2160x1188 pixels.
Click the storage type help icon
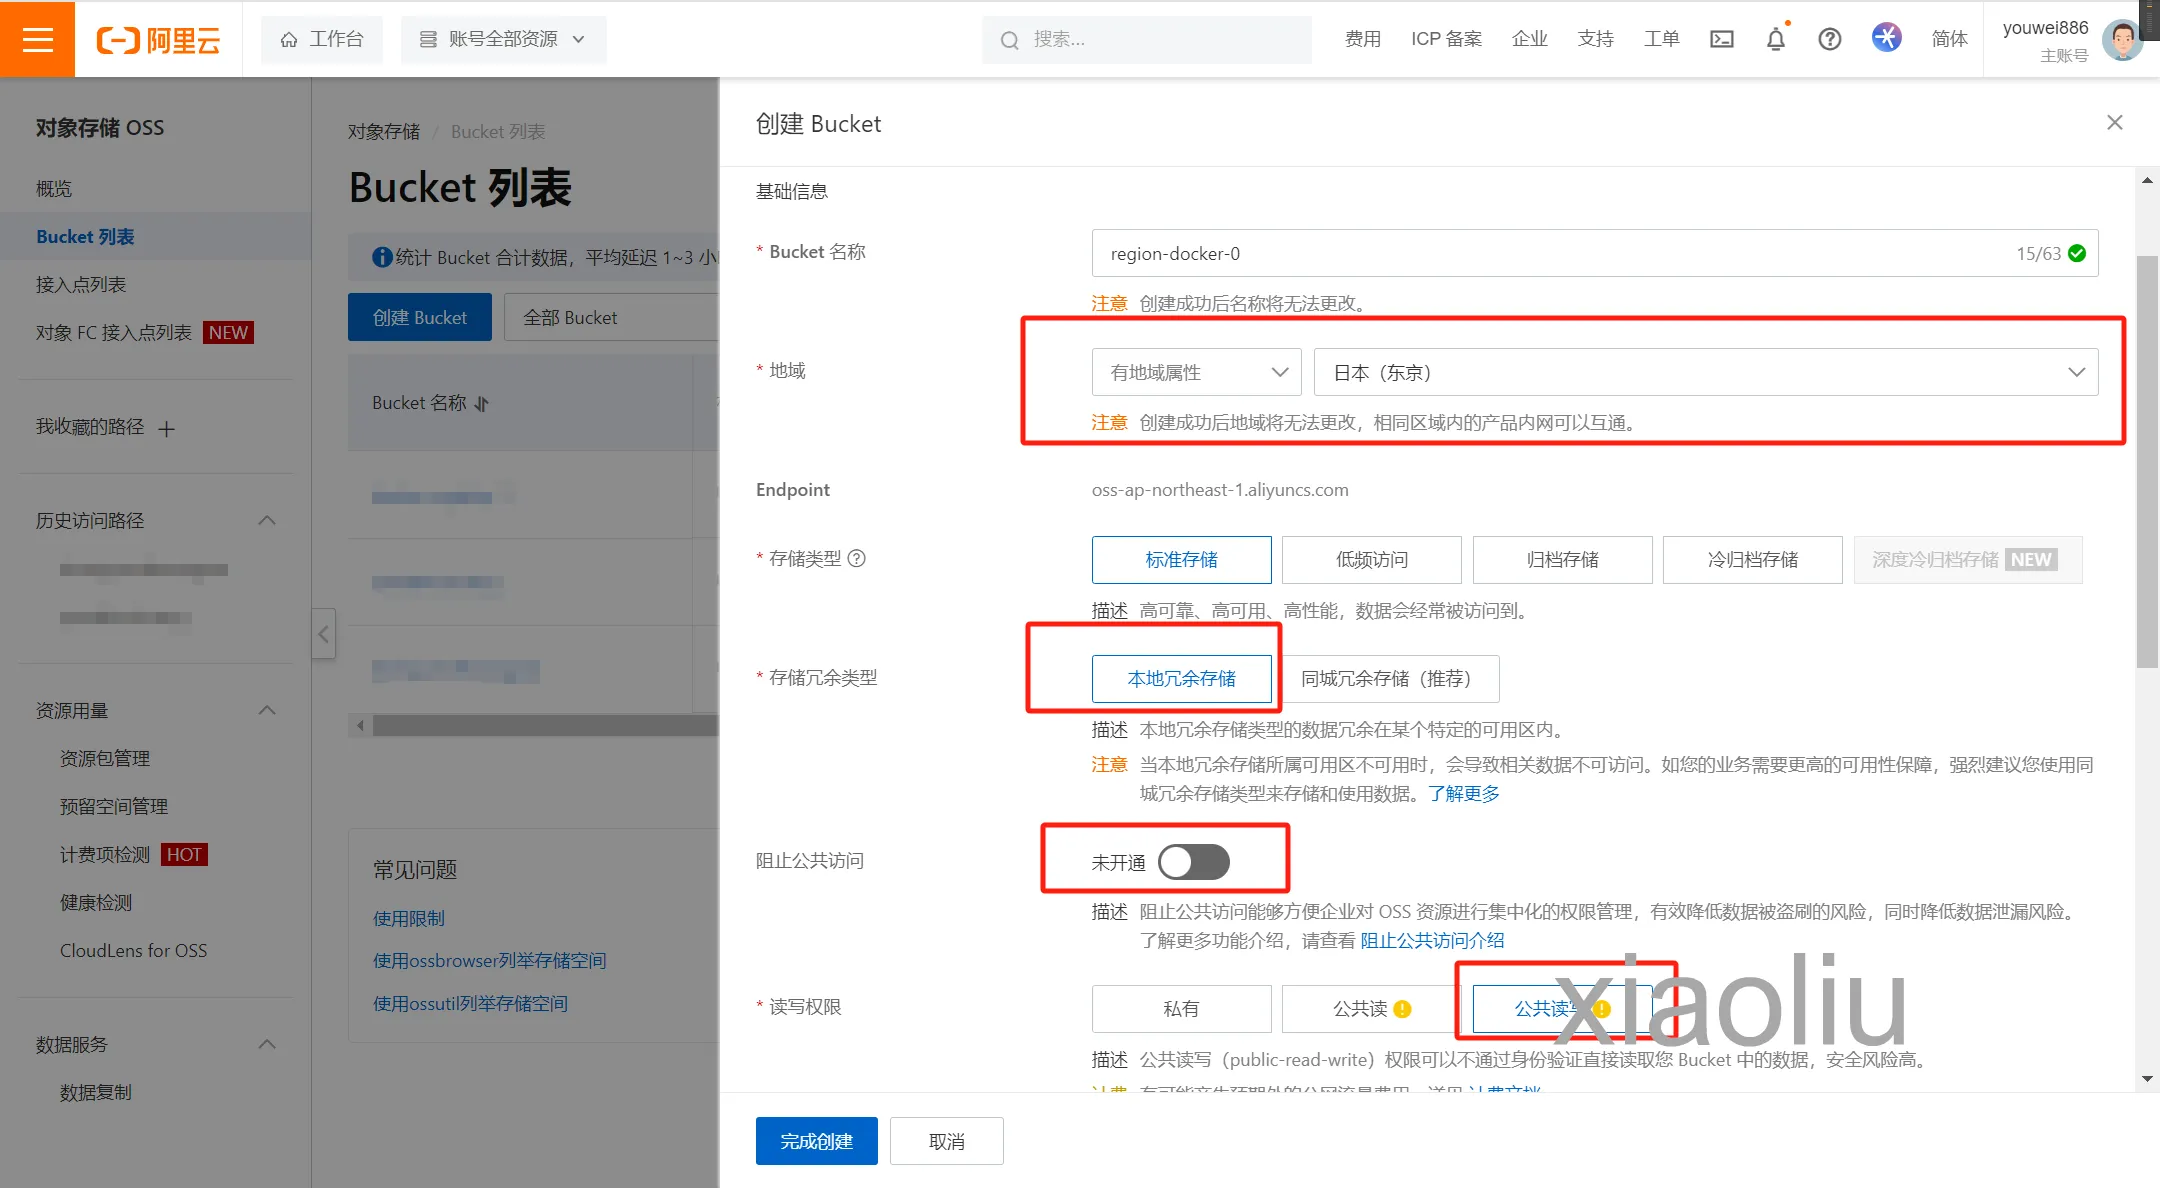856,558
